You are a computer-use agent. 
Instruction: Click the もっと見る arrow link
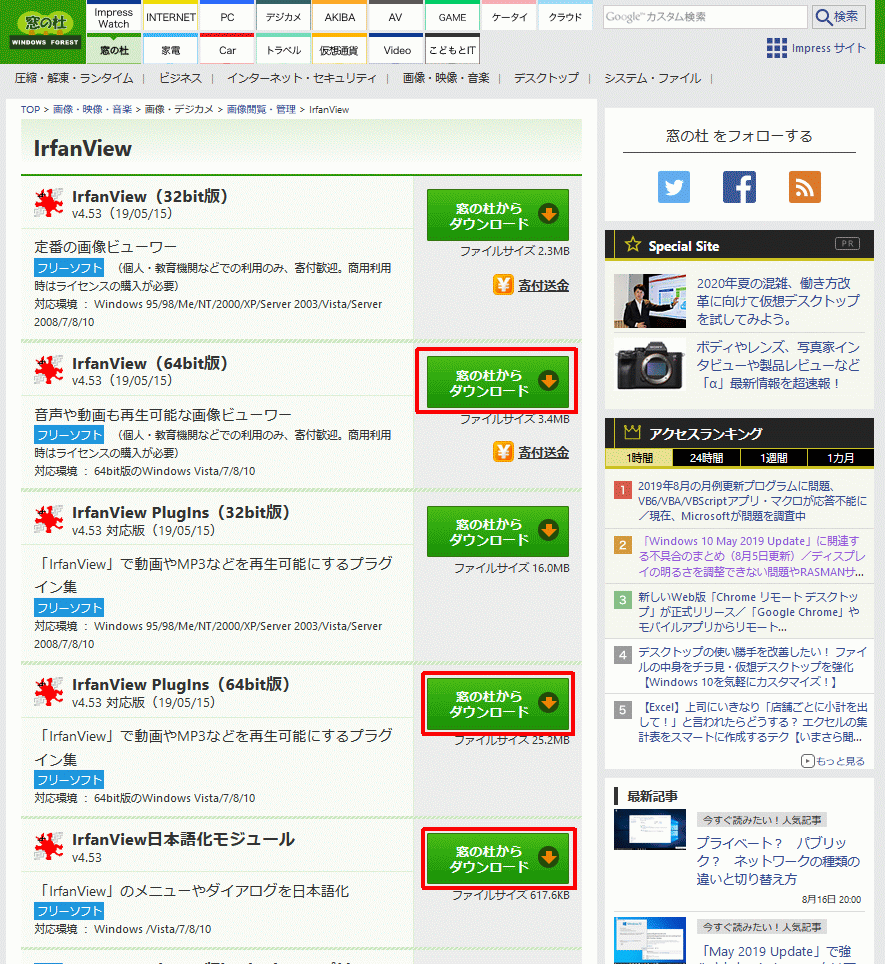833,761
